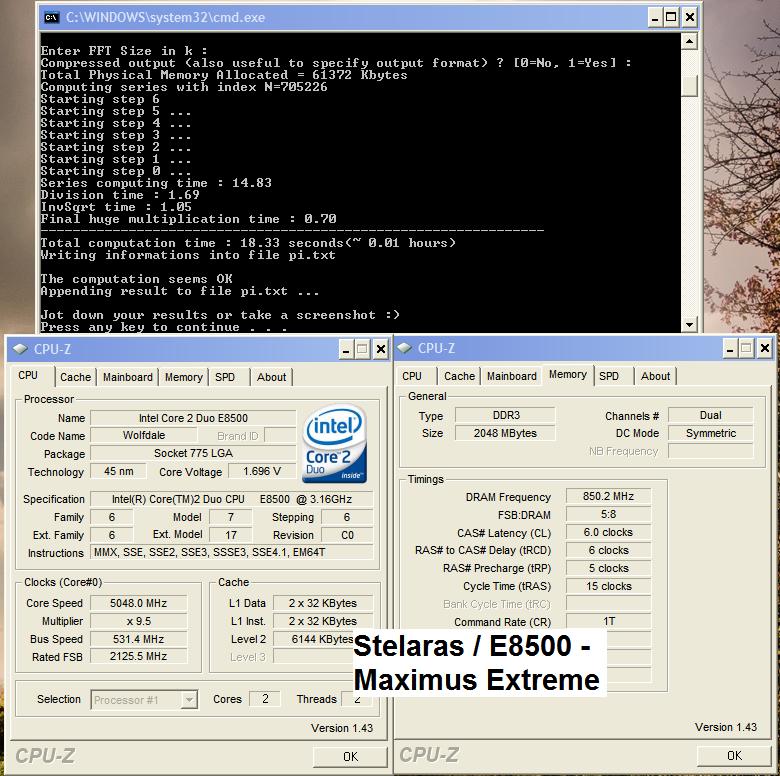Click the Cores count field
Screen dimensions: 780x776
tap(265, 699)
